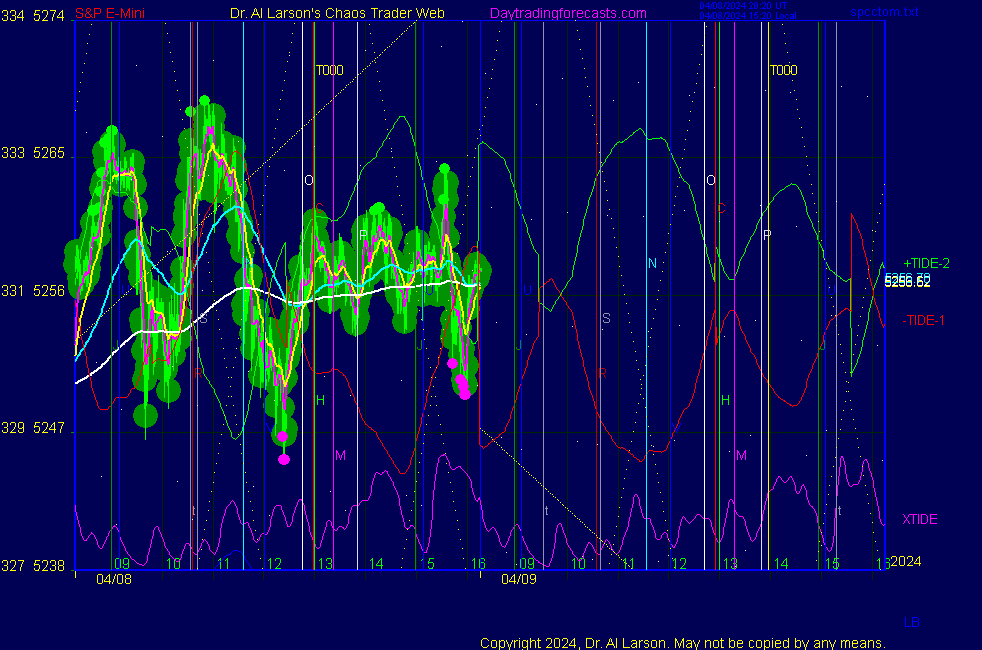Click the '334 5274' price axis label
982x650 pixels.
click(33, 16)
